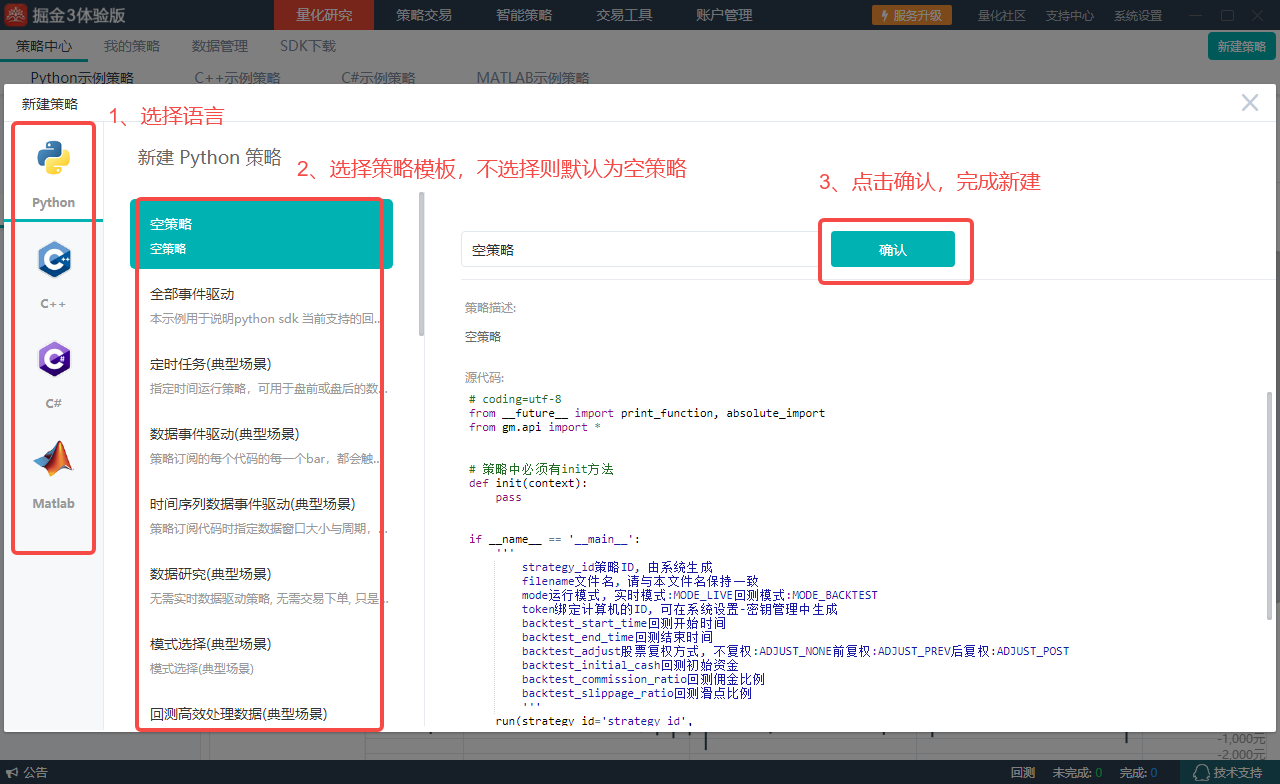
Task: Open the 公告 announcement icon
Action: [12, 772]
